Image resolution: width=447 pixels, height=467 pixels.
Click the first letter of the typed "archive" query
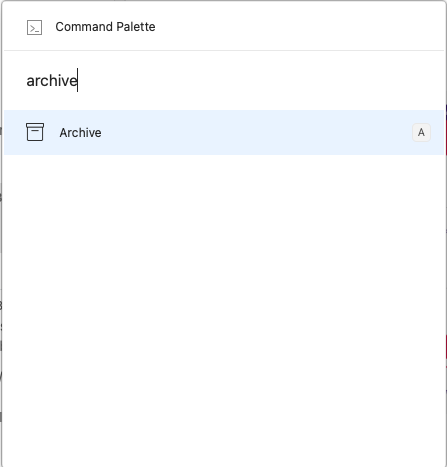click(30, 81)
